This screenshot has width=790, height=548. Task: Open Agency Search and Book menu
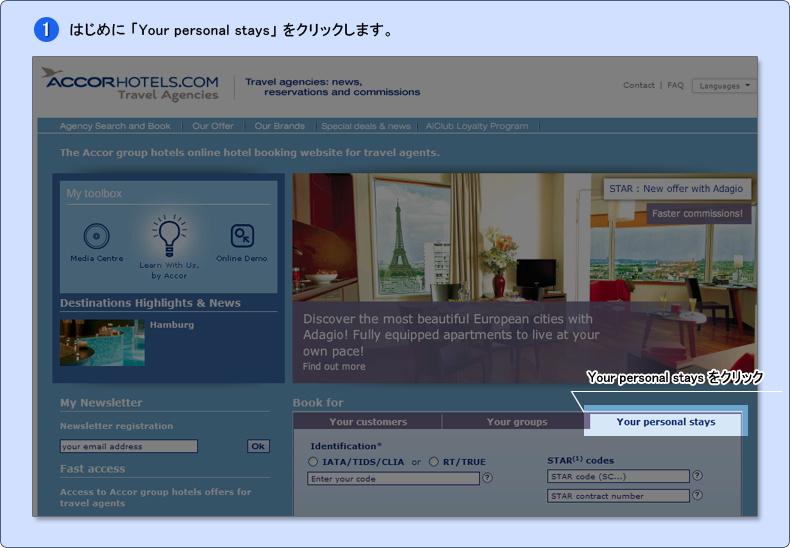115,126
